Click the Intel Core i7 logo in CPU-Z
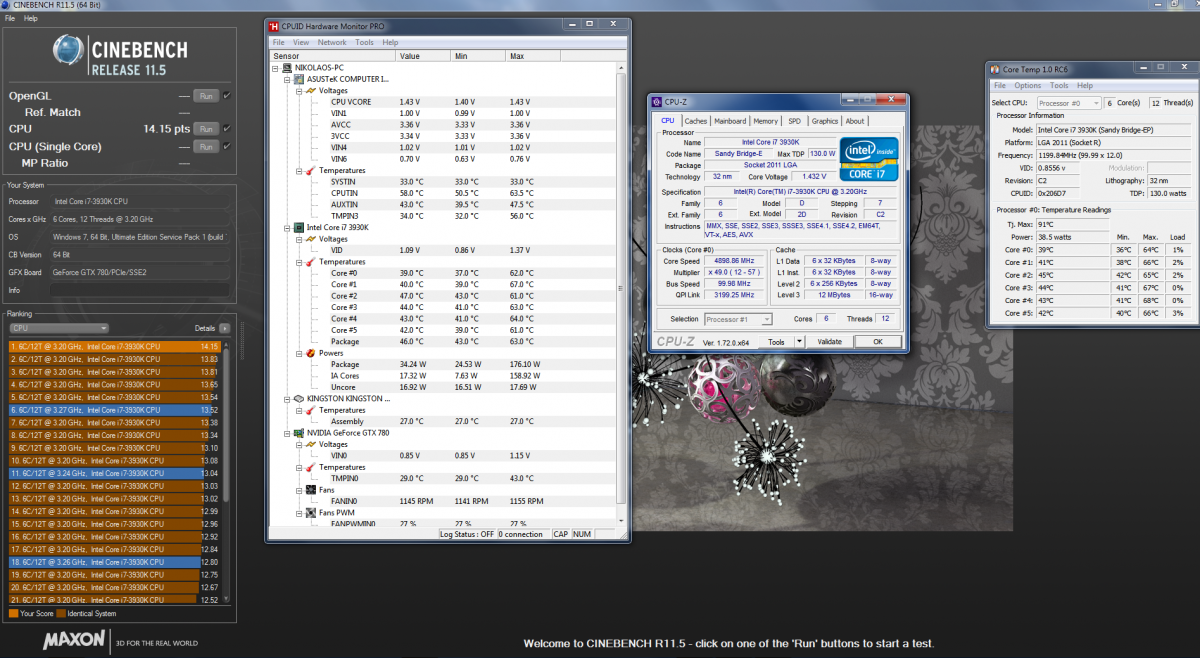 pos(868,158)
